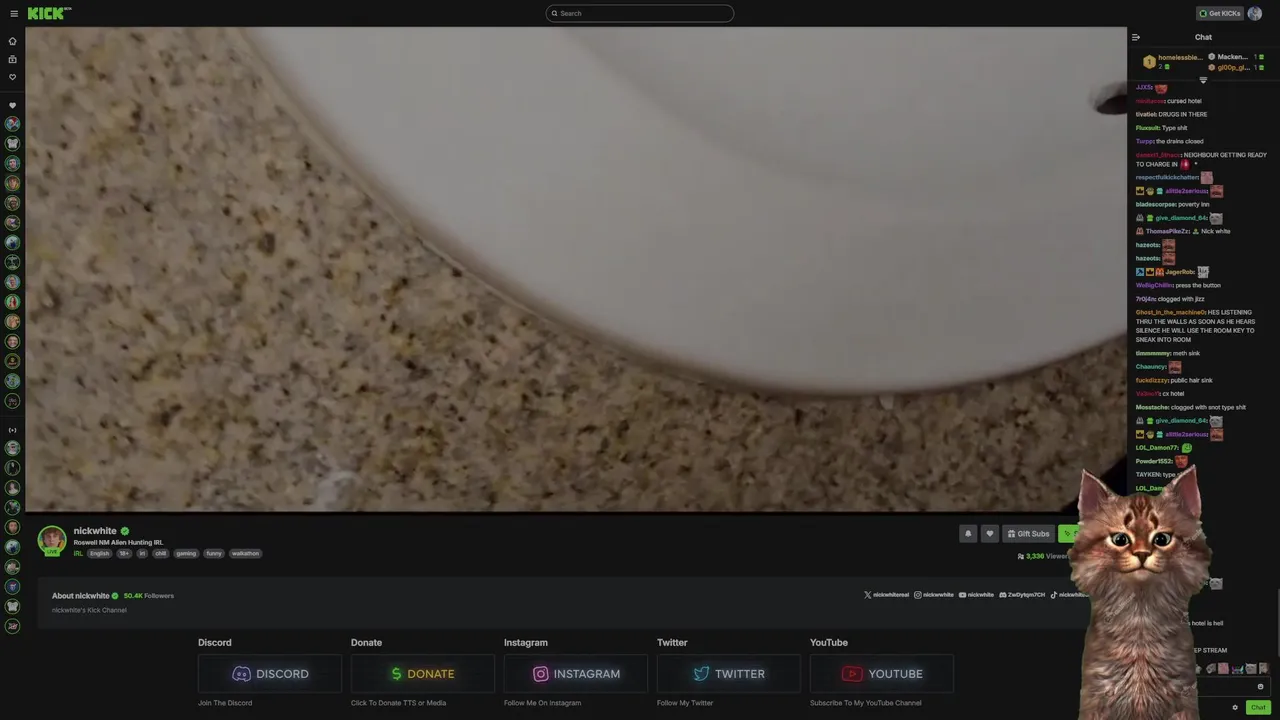Select the 18+ tag
Viewport: 1280px width, 720px height.
(x=124, y=553)
